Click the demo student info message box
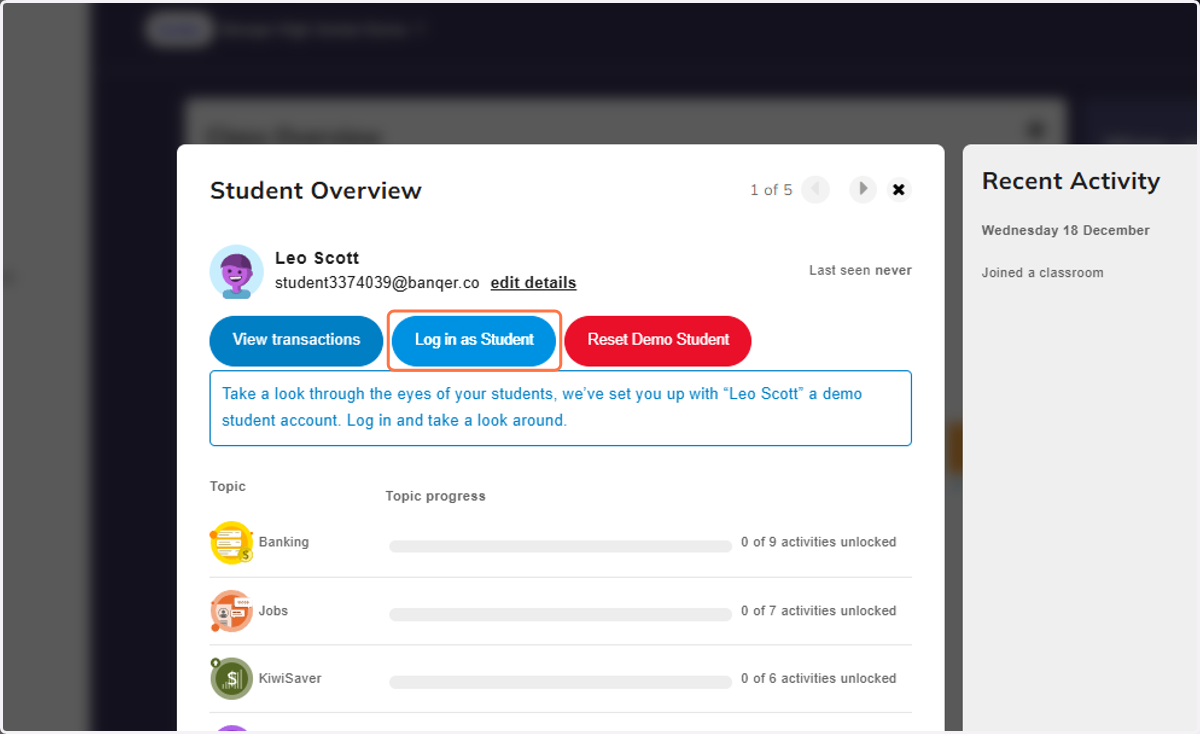Viewport: 1200px width, 734px height. [560, 408]
